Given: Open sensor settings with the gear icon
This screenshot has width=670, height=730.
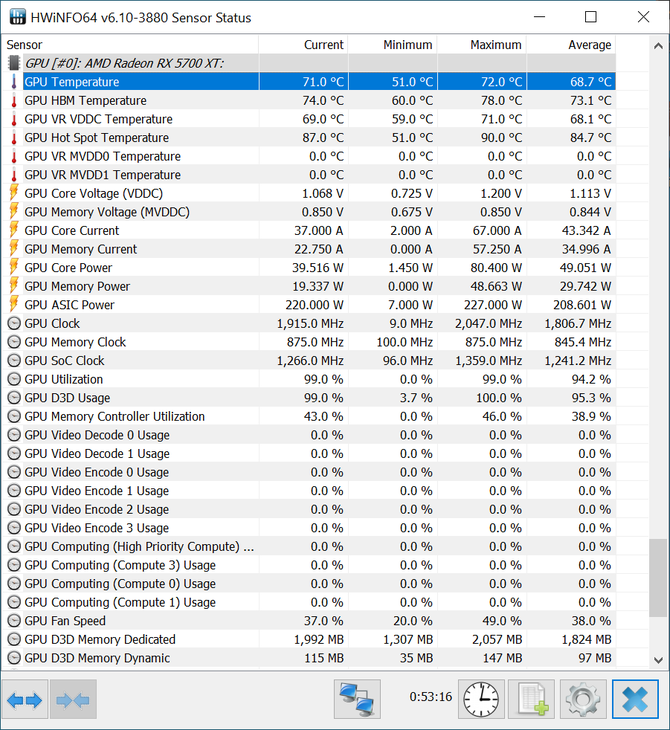Looking at the screenshot, I should click(583, 699).
